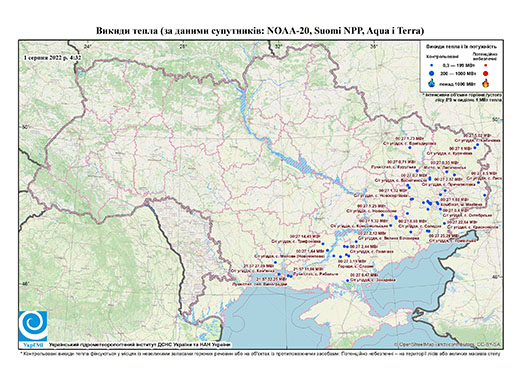Click blue heat dot beside 14,43 MW label
520x368 pixels.
point(322,244)
